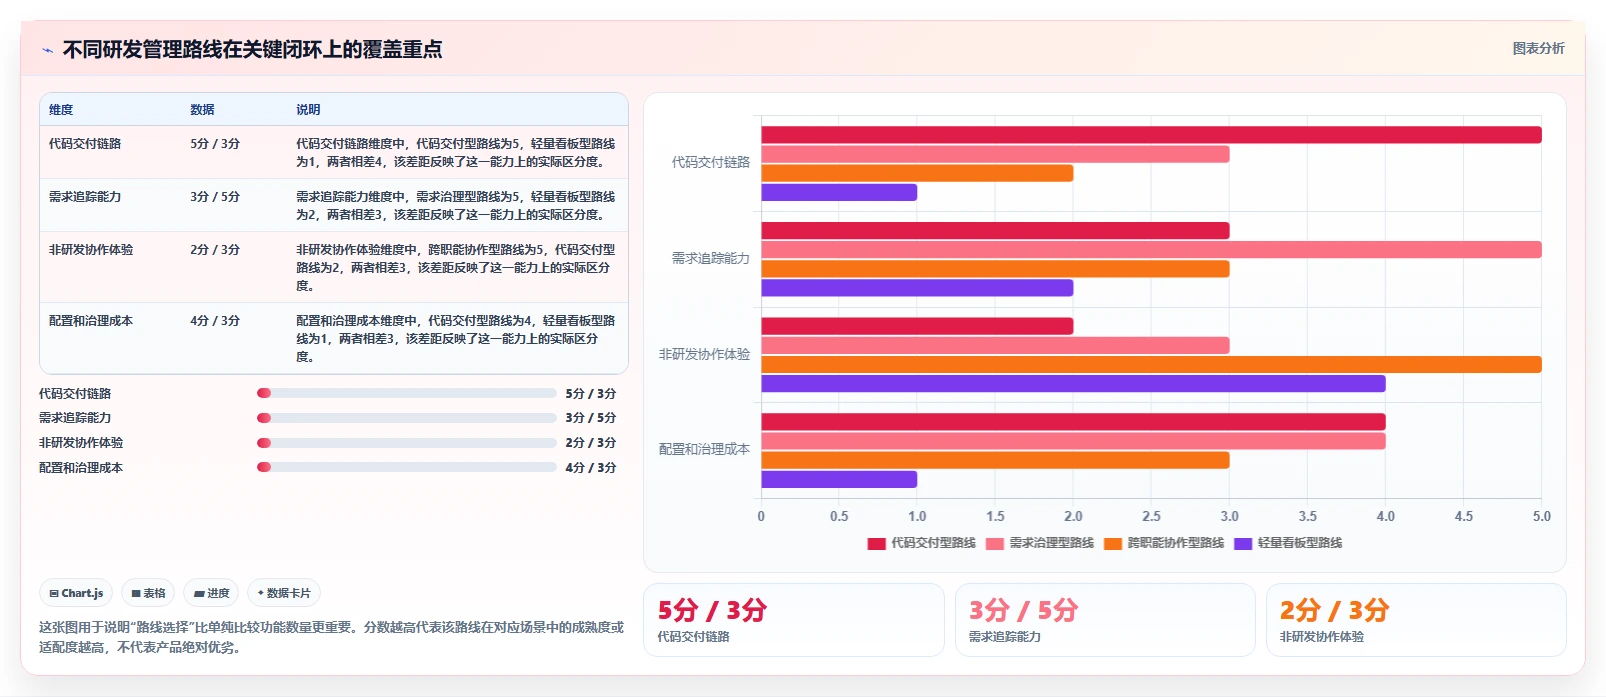
Task: Click the pink 3分 / 5分 data card
Action: 1105,620
